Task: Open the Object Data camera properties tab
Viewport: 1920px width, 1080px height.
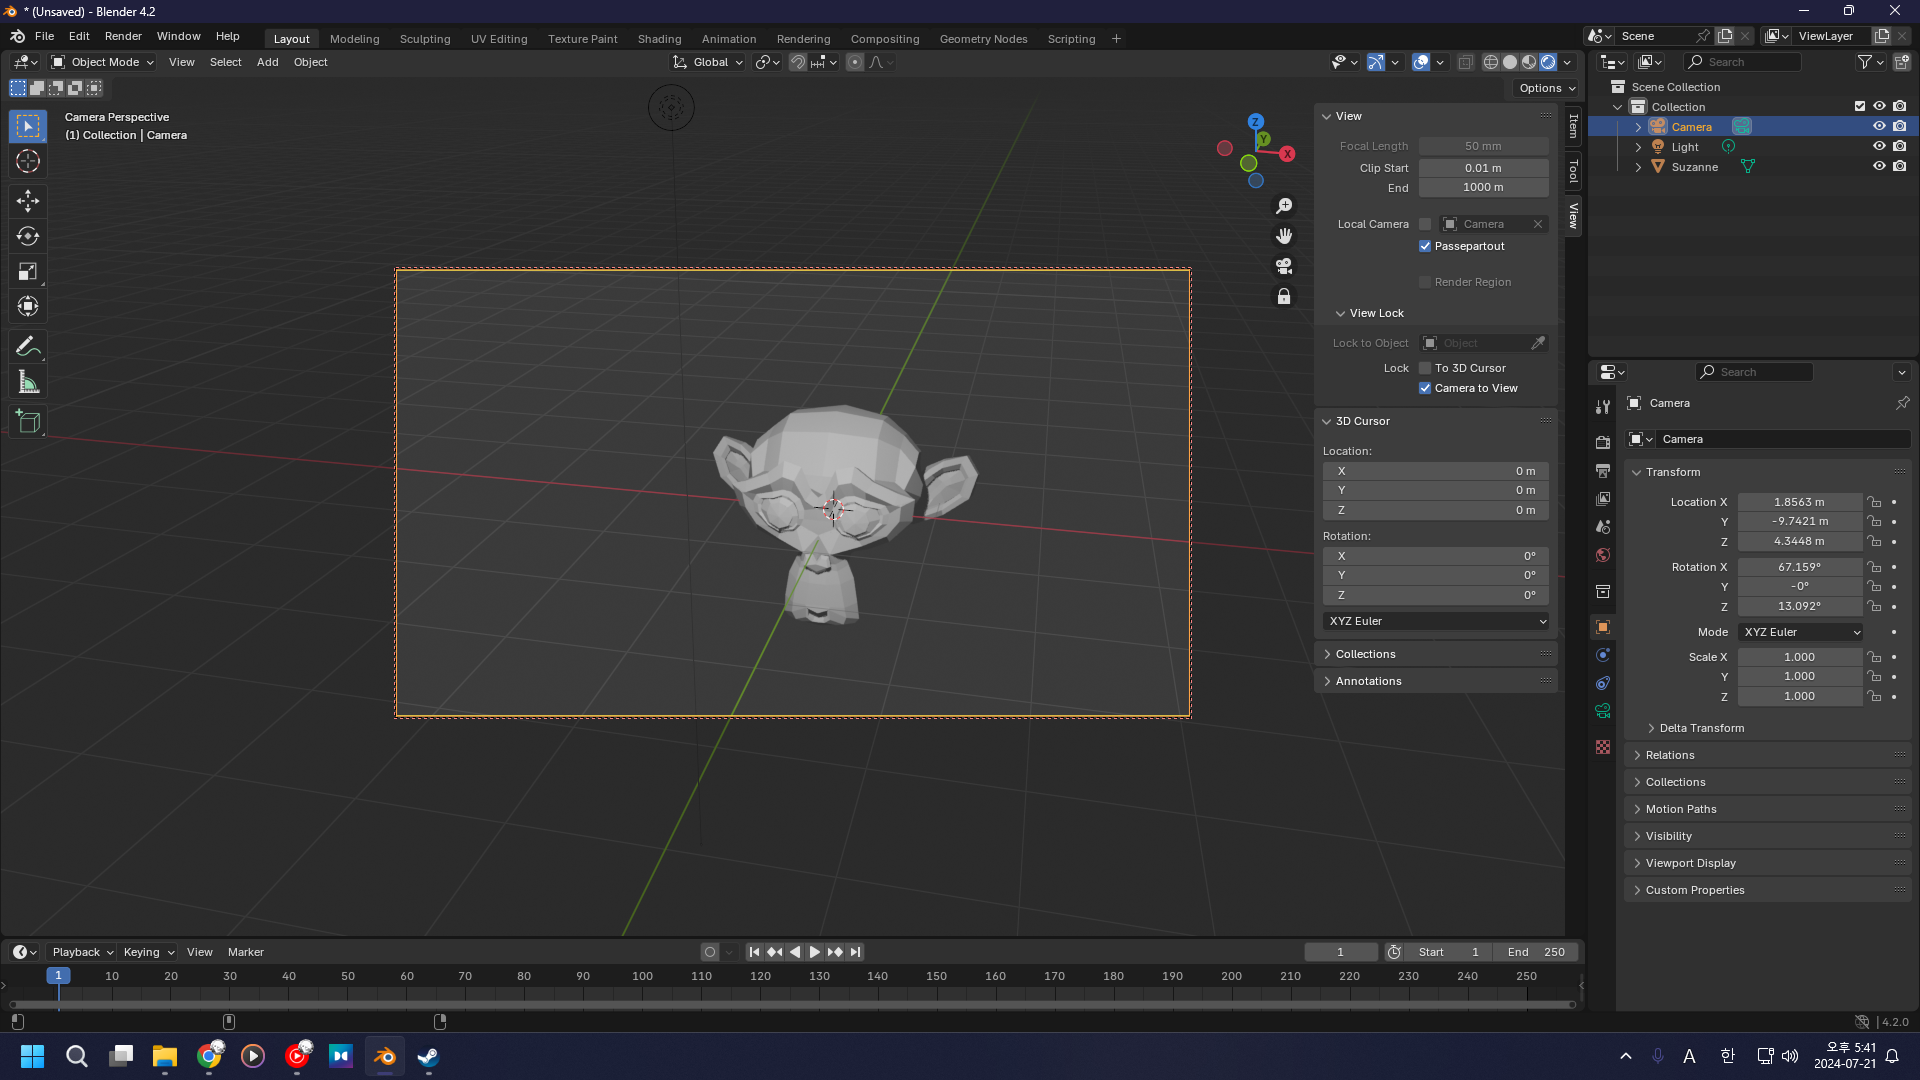Action: pyautogui.click(x=1603, y=711)
